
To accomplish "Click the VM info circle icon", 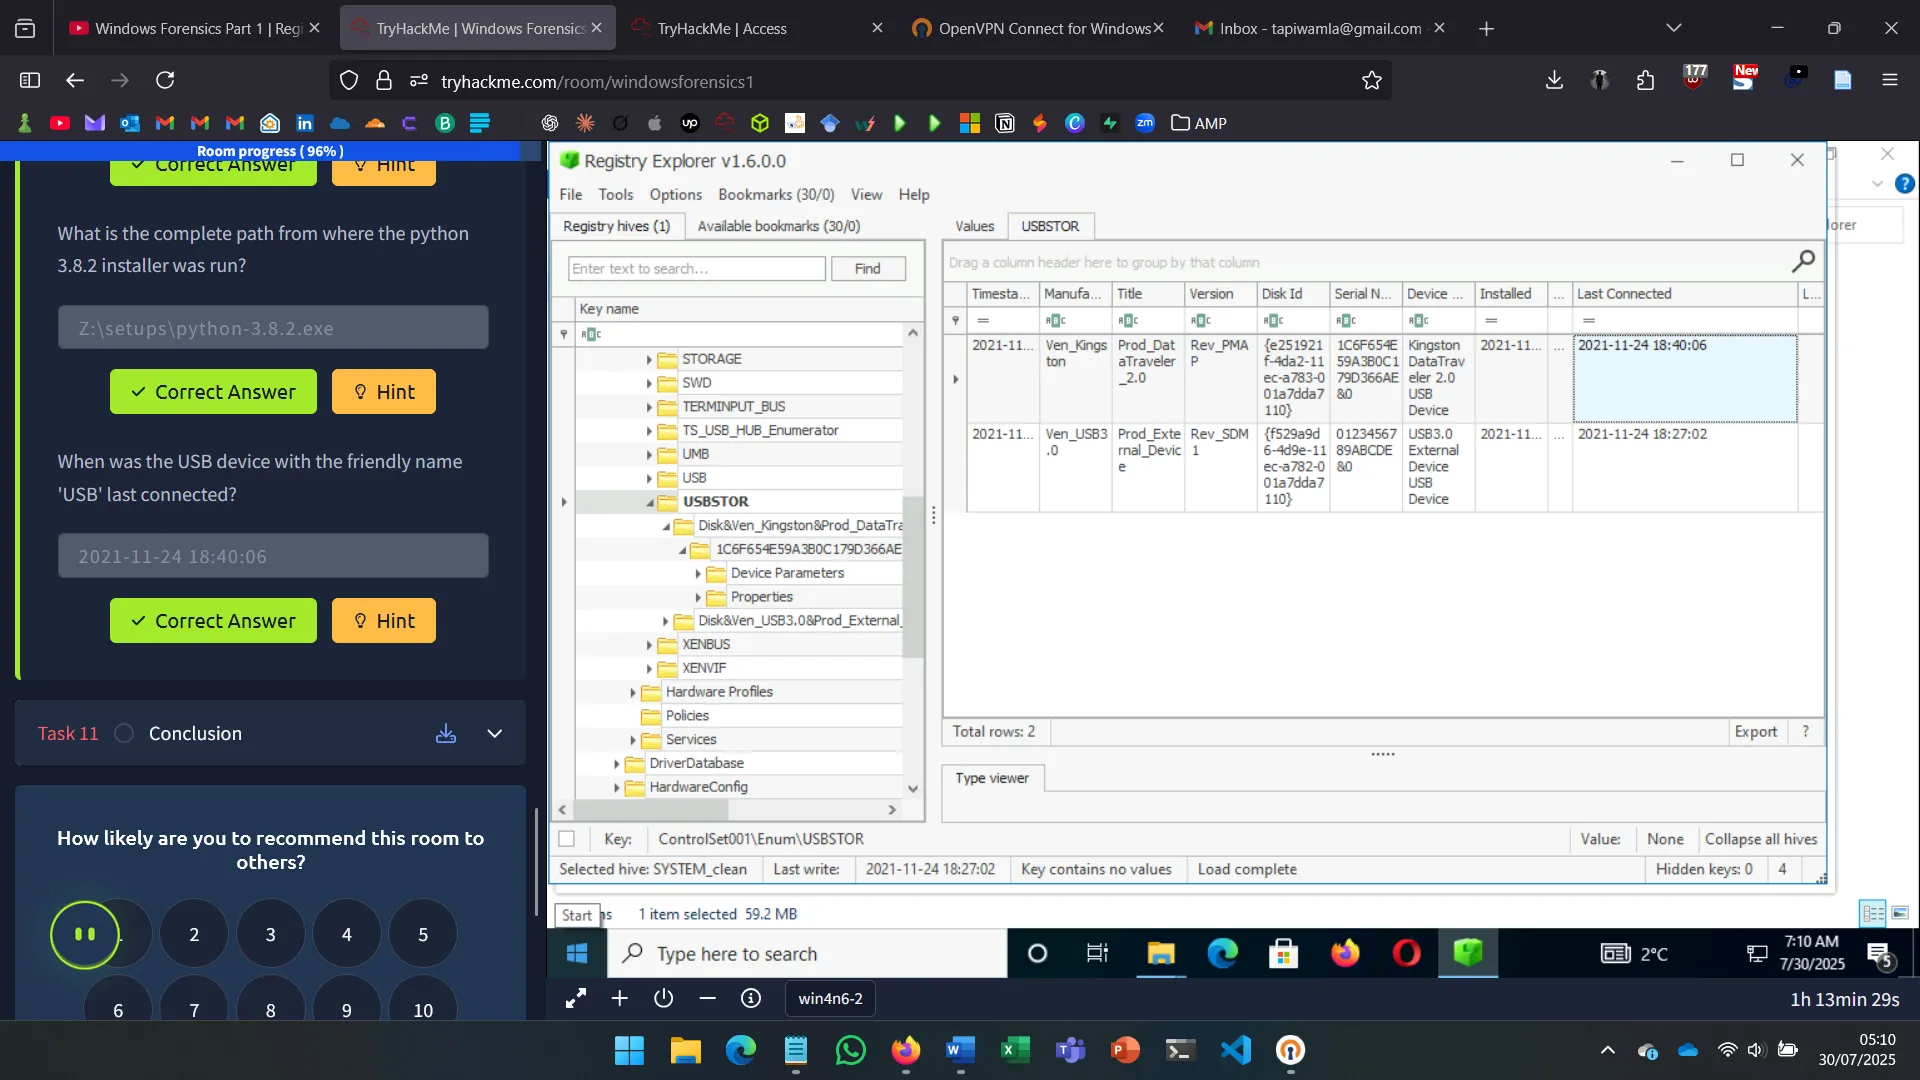I will point(751,998).
